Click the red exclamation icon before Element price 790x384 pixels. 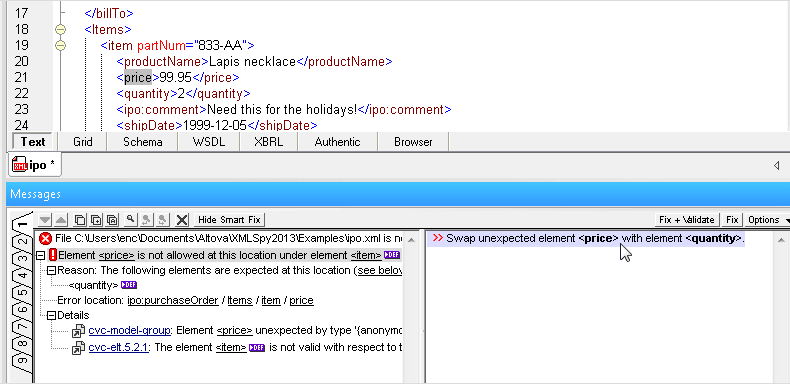pos(53,255)
